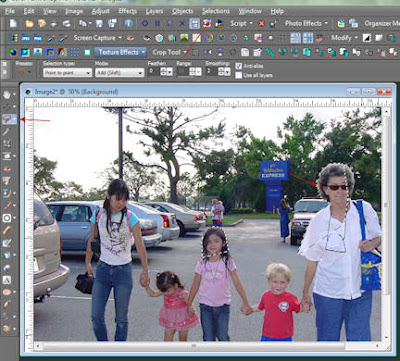Open the View menu
Viewport: 400px width, 361px height.
point(50,11)
